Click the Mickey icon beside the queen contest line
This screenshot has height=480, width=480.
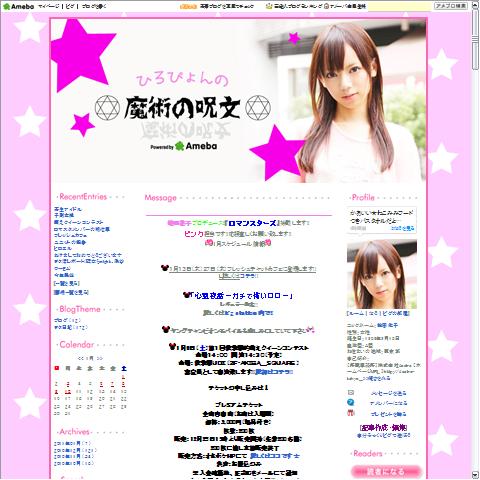pyautogui.click(x=172, y=347)
